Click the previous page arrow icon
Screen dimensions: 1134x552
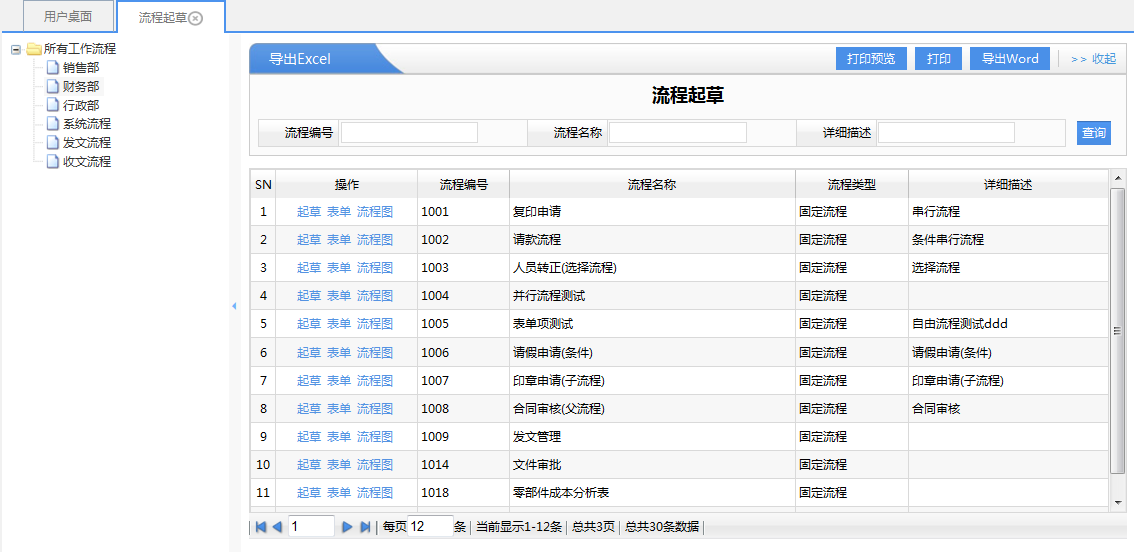pyautogui.click(x=277, y=527)
